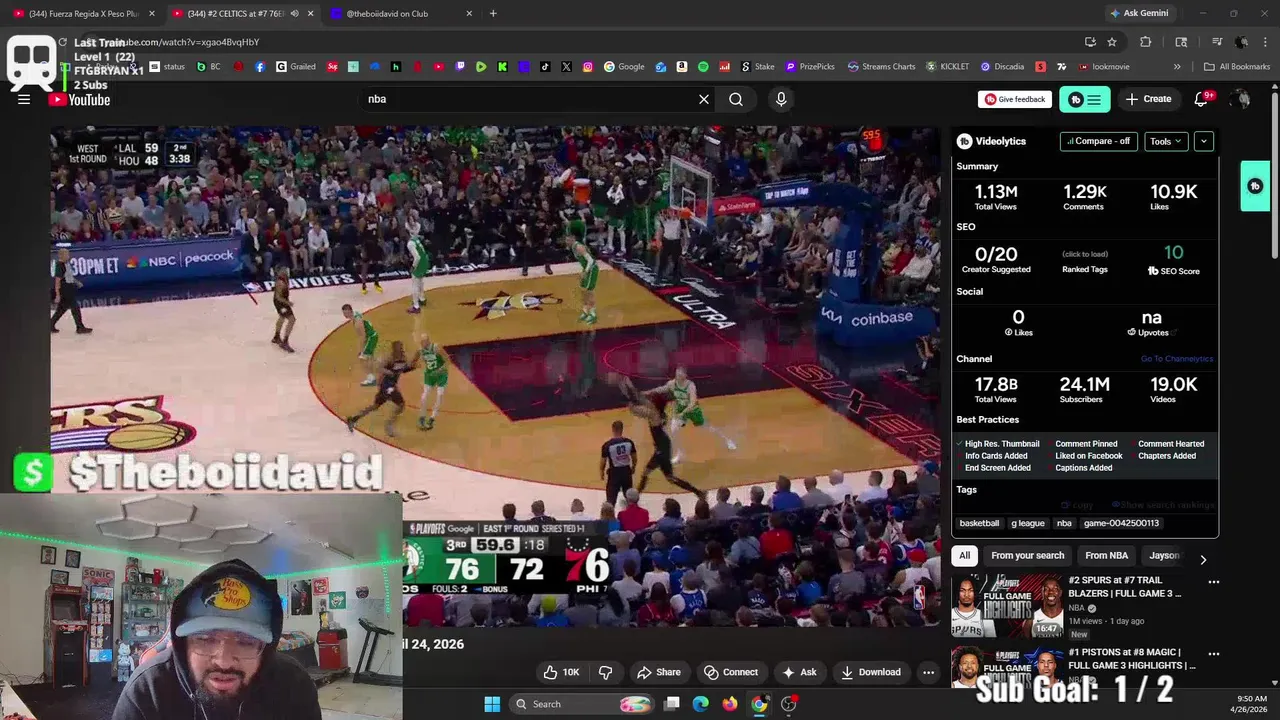Show more filter chips with right arrow
This screenshot has width=1280, height=720.
click(1203, 559)
